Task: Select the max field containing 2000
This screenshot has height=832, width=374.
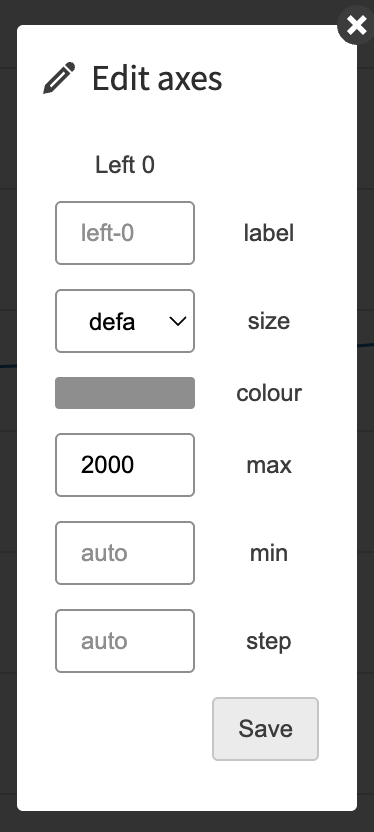Action: (125, 465)
